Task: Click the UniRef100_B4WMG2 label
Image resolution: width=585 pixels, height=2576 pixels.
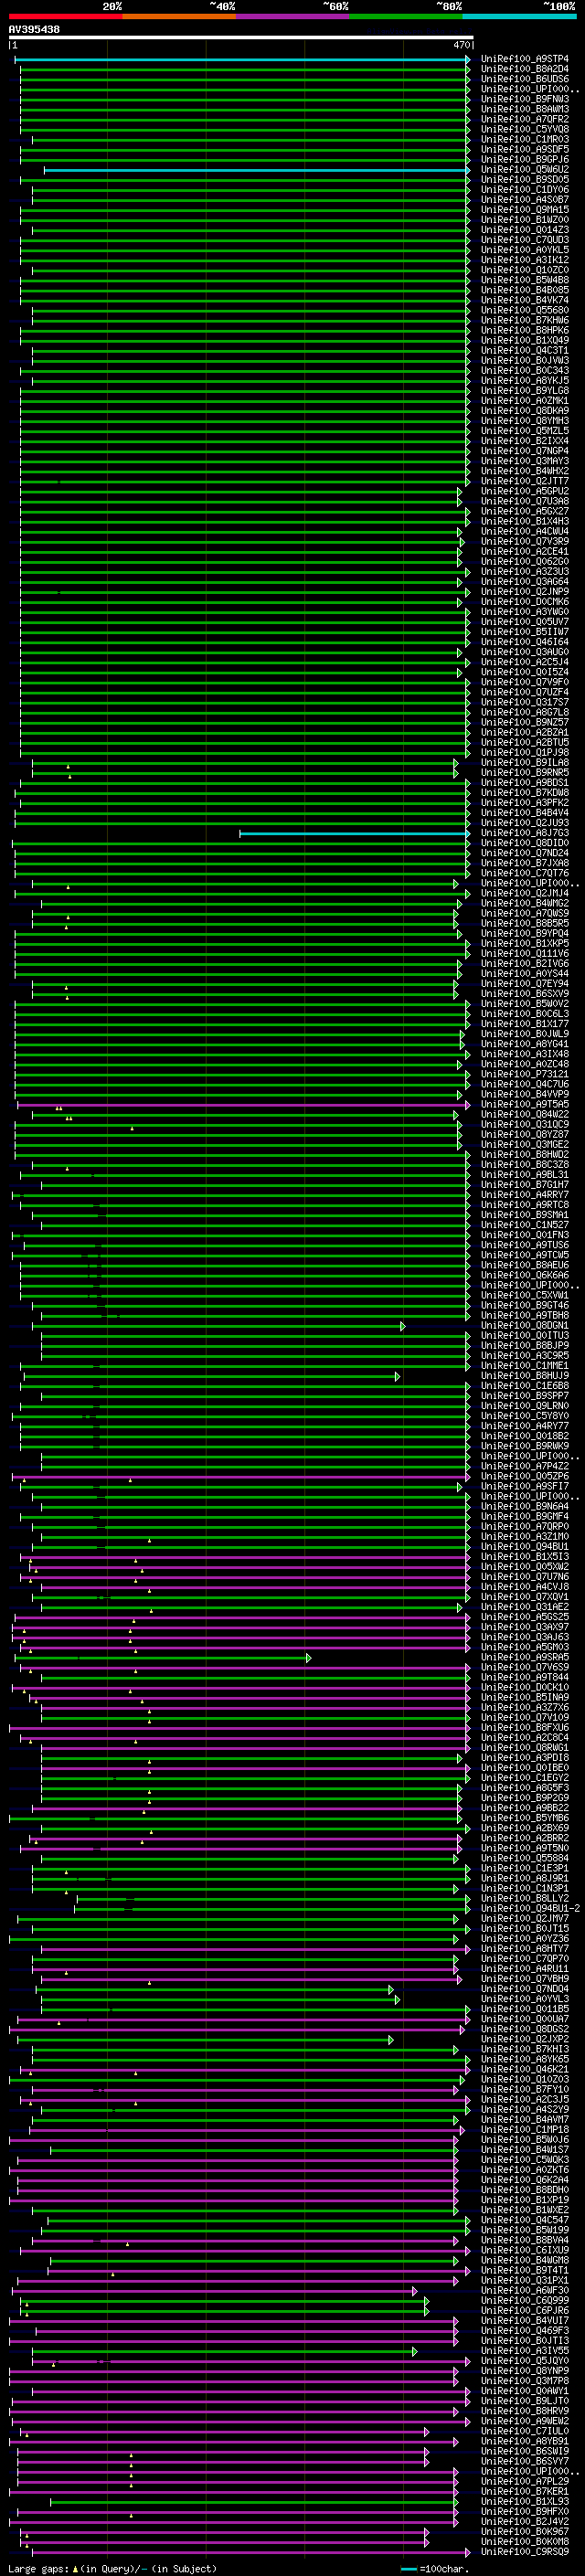Action: pos(525,903)
